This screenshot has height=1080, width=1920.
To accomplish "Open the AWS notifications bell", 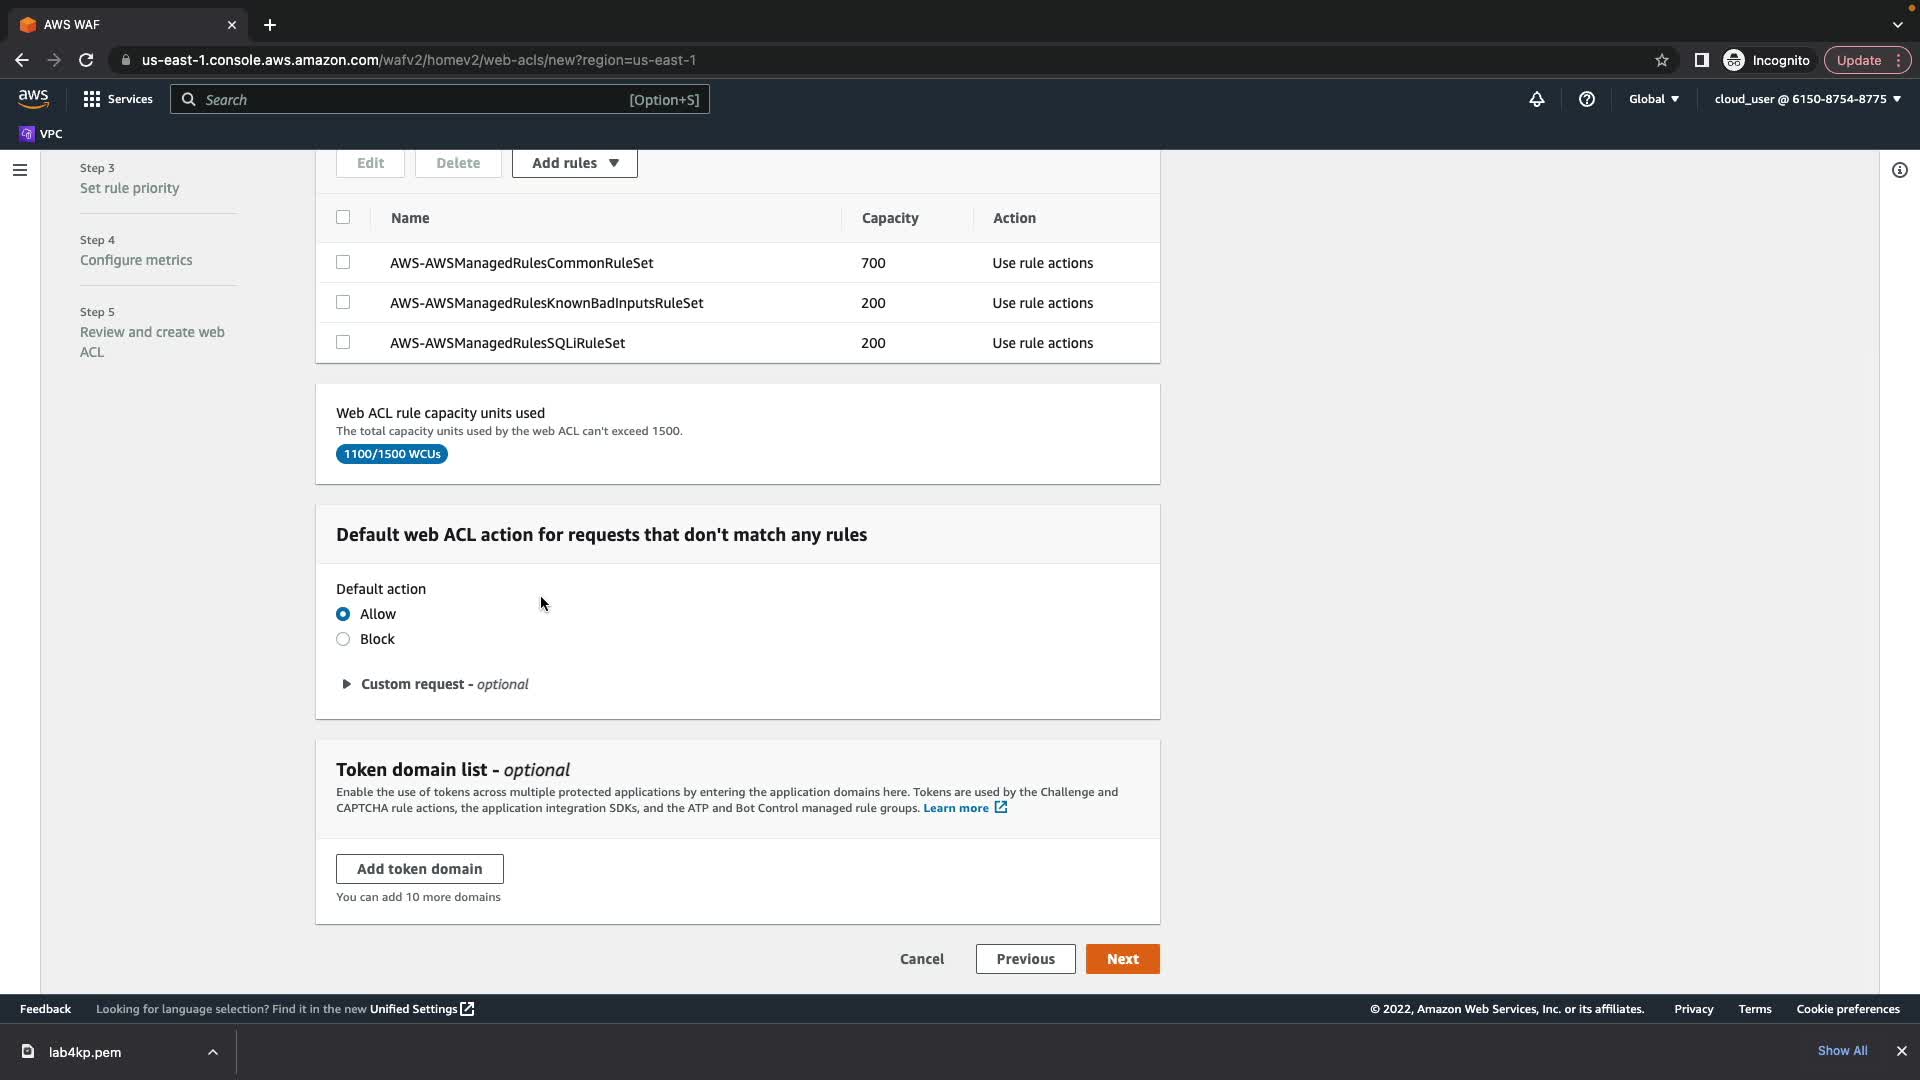I will tap(1536, 99).
